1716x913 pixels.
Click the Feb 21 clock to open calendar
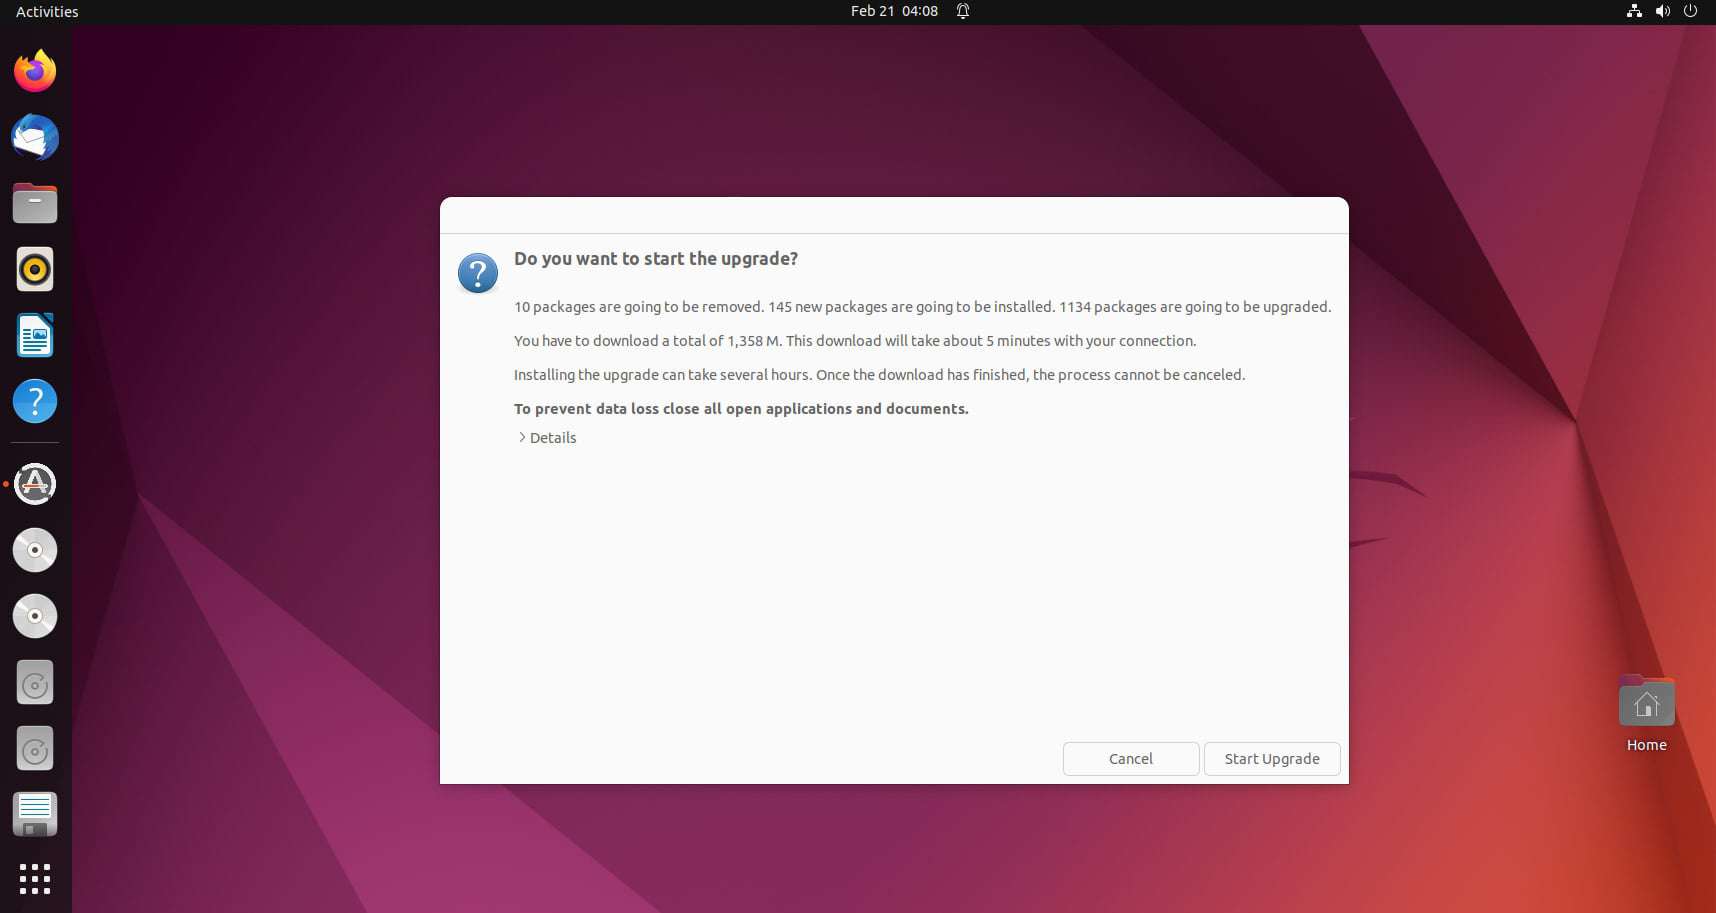click(x=893, y=11)
